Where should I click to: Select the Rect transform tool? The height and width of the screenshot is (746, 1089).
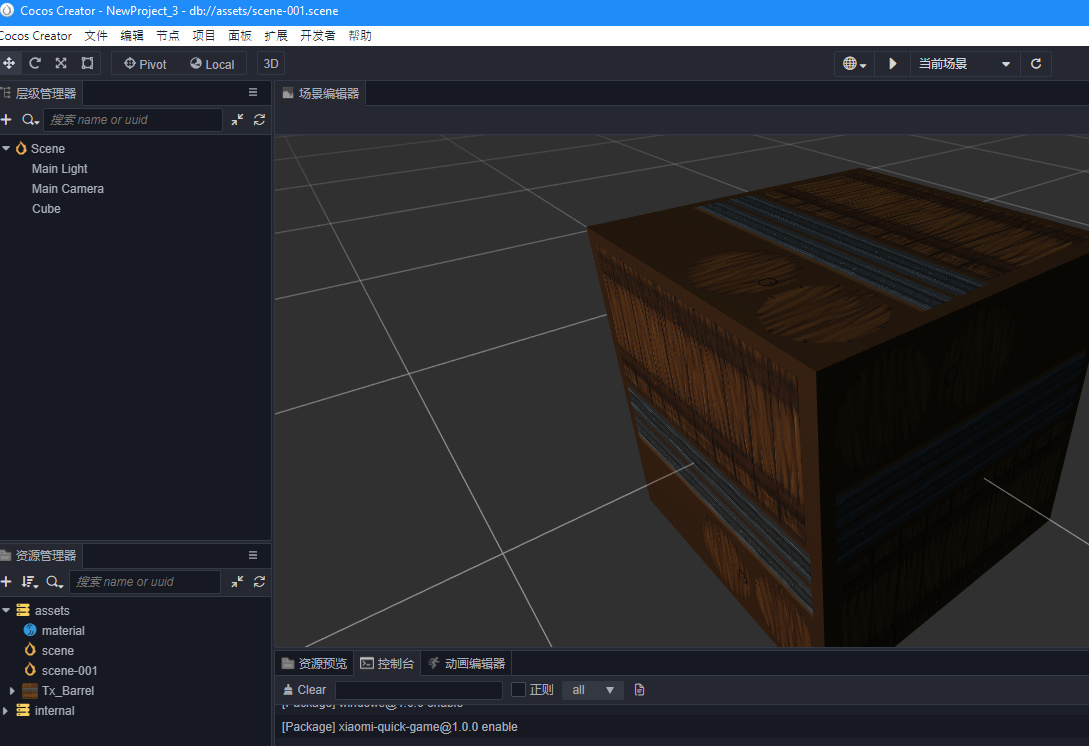[87, 64]
